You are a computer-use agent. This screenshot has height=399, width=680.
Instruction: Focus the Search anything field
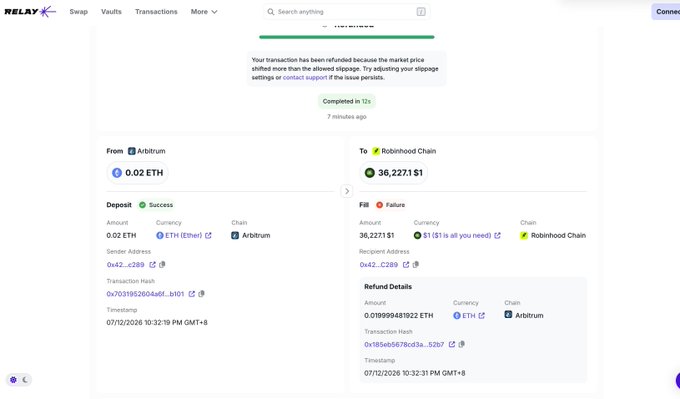(346, 12)
